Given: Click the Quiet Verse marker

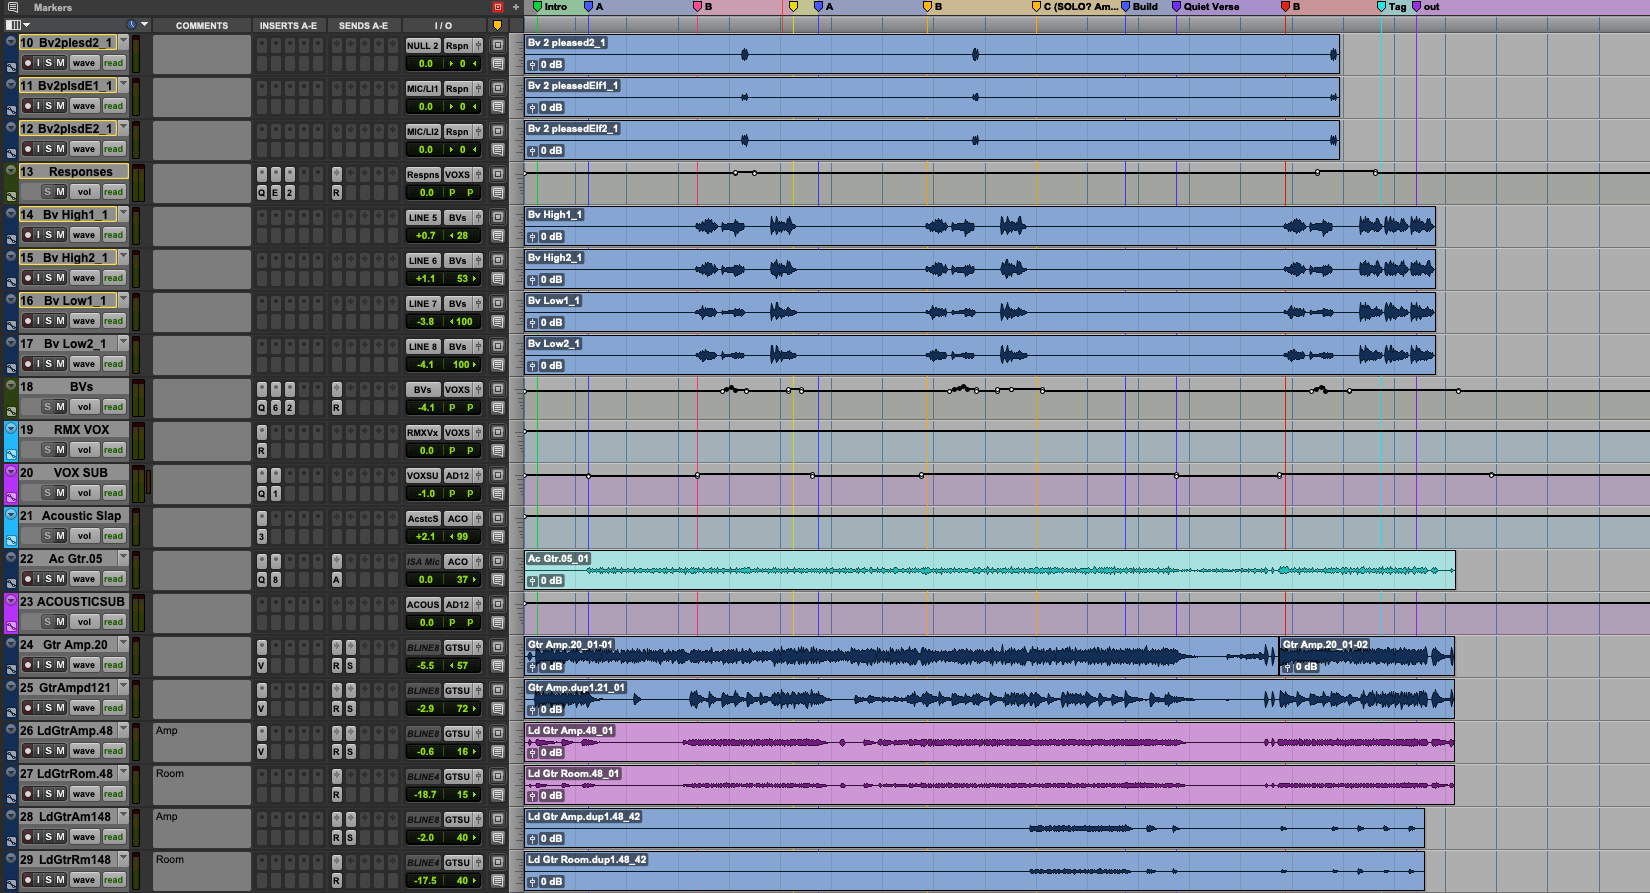Looking at the screenshot, I should 1206,7.
